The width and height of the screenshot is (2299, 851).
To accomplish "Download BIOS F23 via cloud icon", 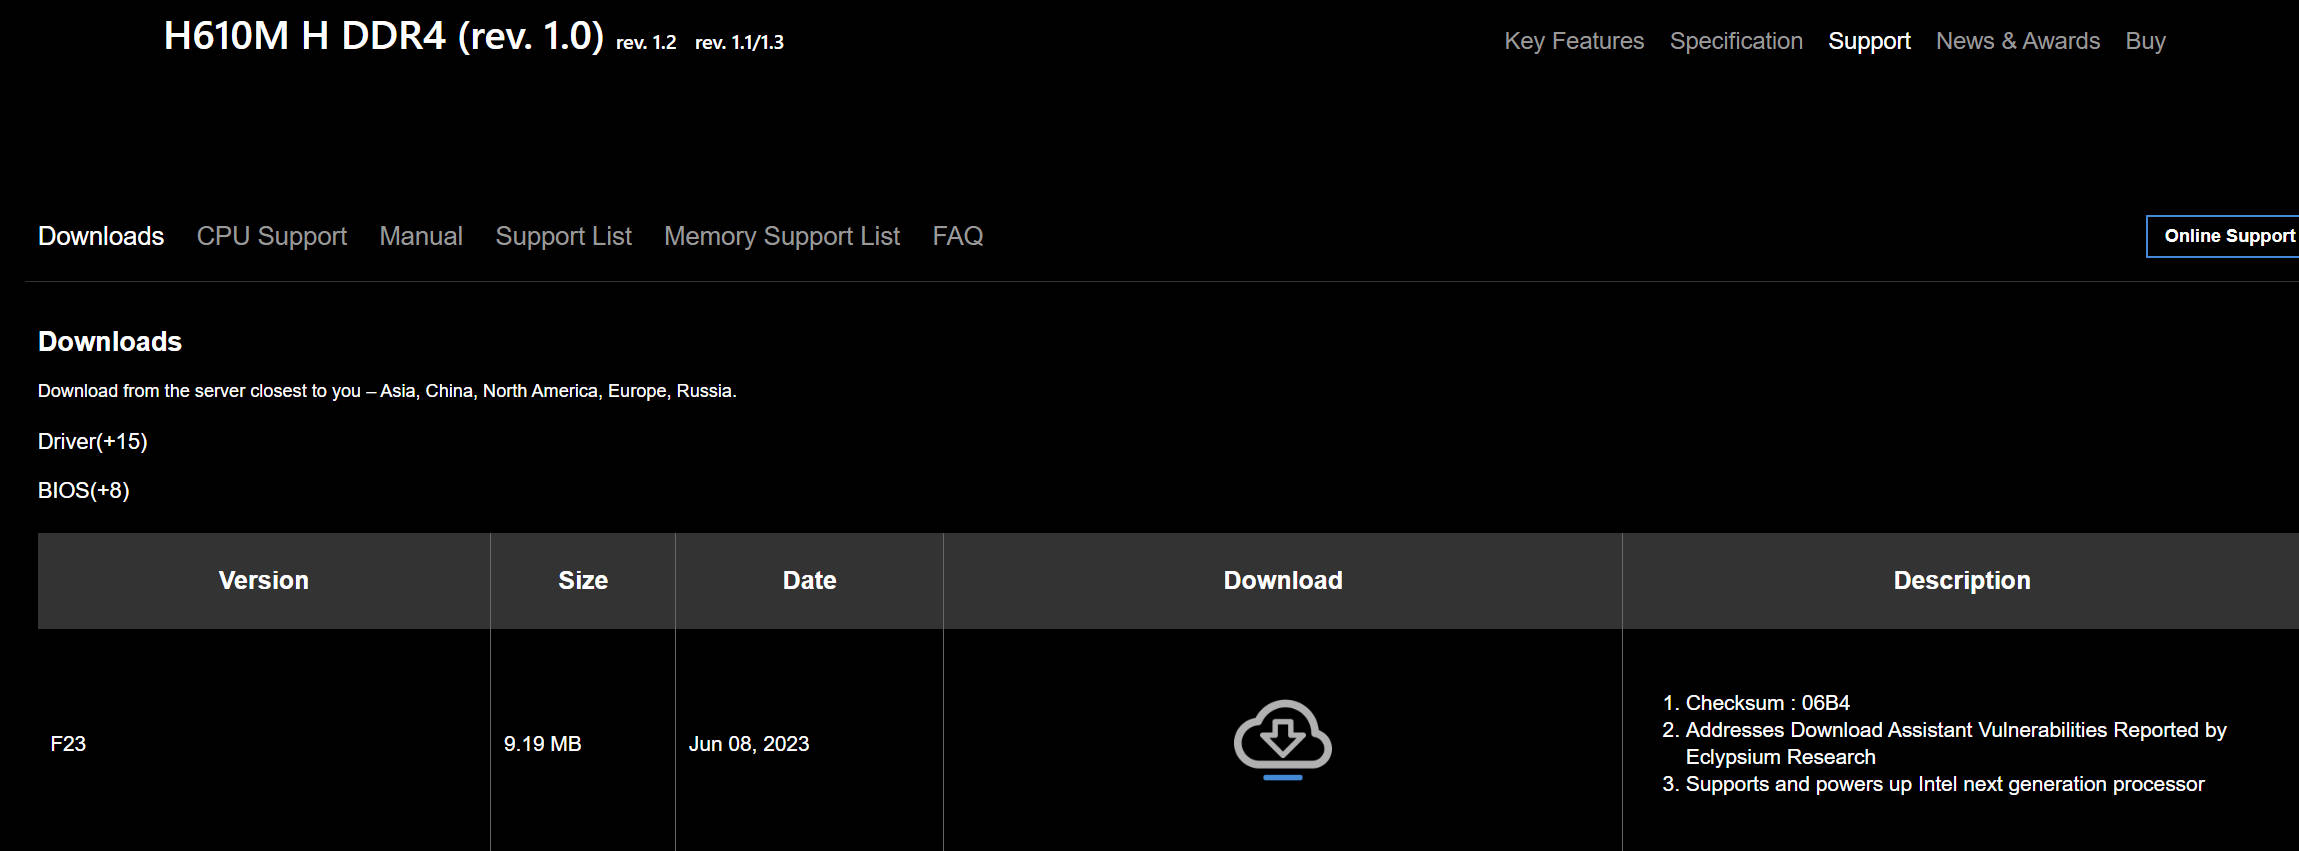I will coord(1282,740).
